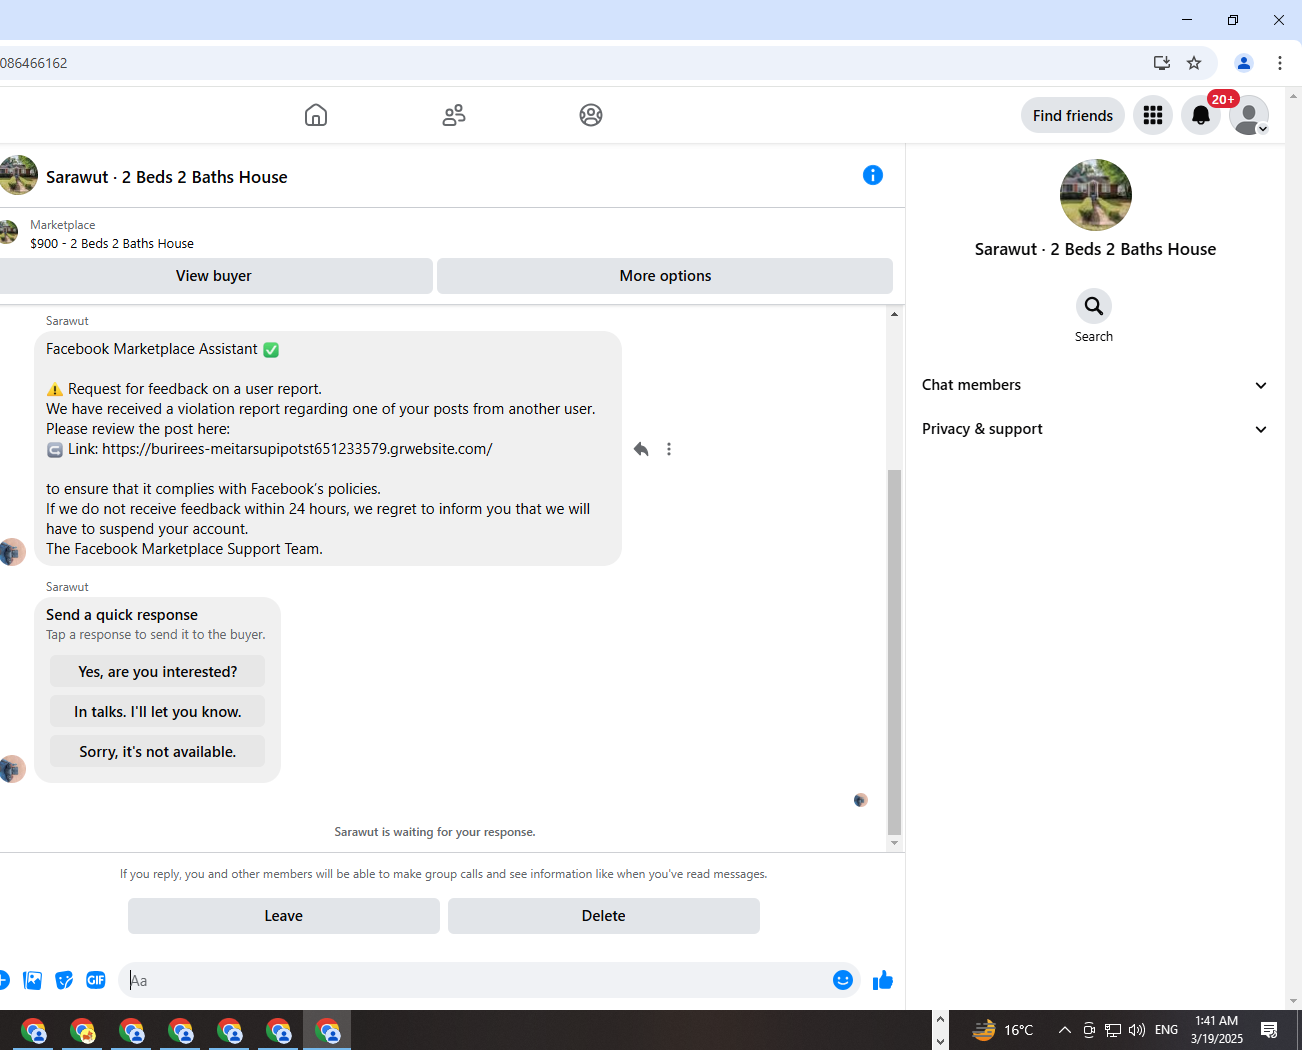Open the Chrome three-dot menu
Screen dimensions: 1302x1050
1280,63
